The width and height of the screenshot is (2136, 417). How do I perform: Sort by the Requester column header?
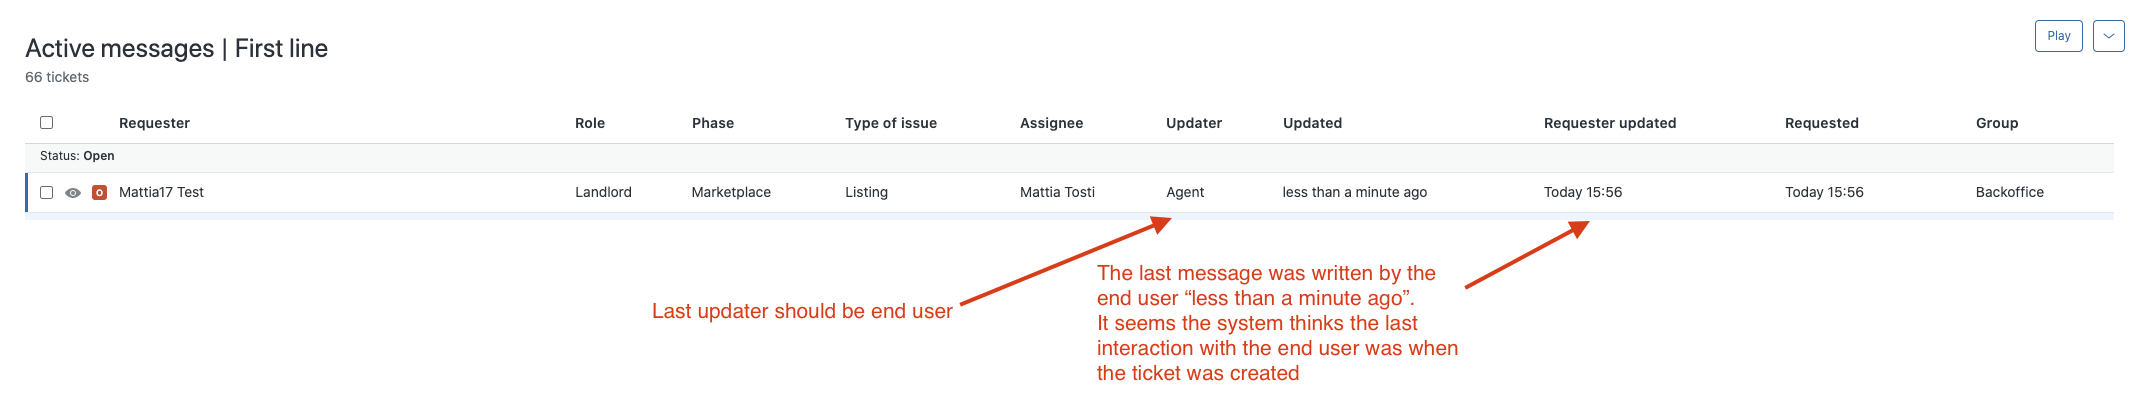[x=154, y=123]
